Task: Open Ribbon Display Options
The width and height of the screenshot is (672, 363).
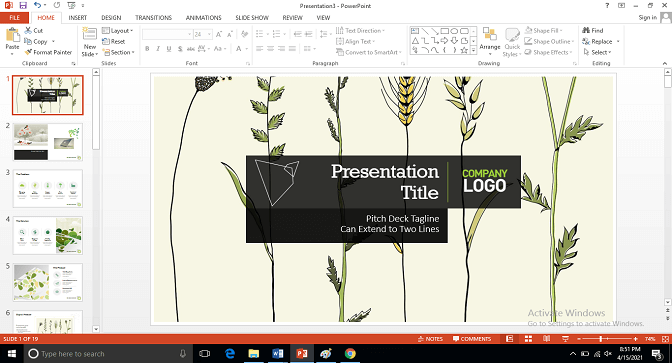Action: [x=621, y=6]
